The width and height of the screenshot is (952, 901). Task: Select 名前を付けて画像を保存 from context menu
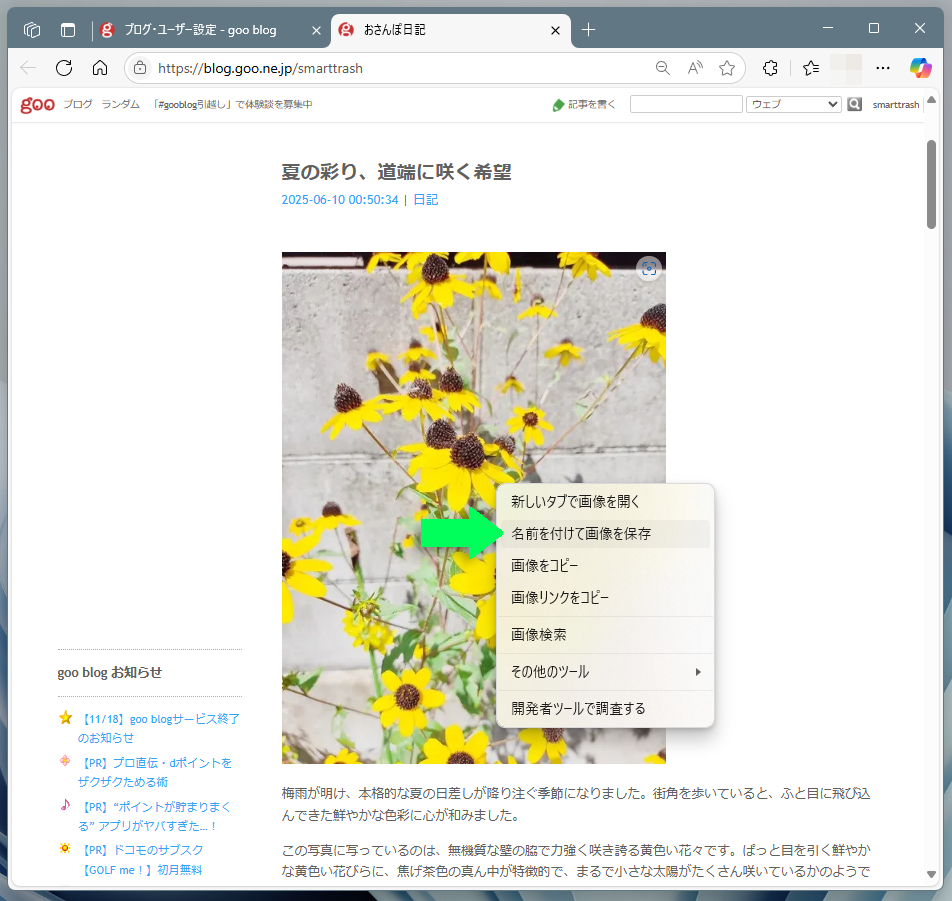581,534
